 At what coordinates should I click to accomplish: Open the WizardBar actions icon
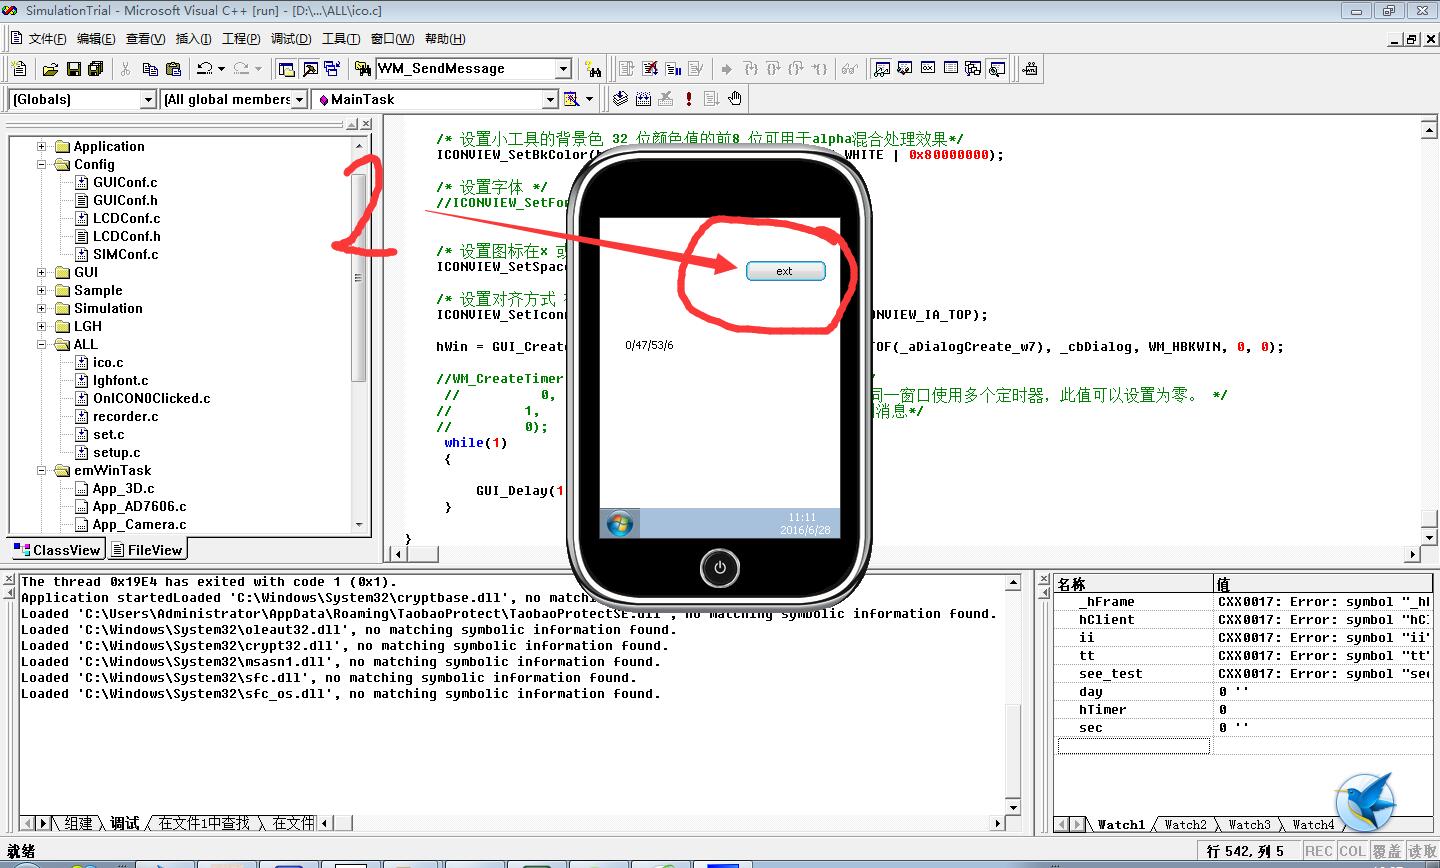tap(572, 99)
